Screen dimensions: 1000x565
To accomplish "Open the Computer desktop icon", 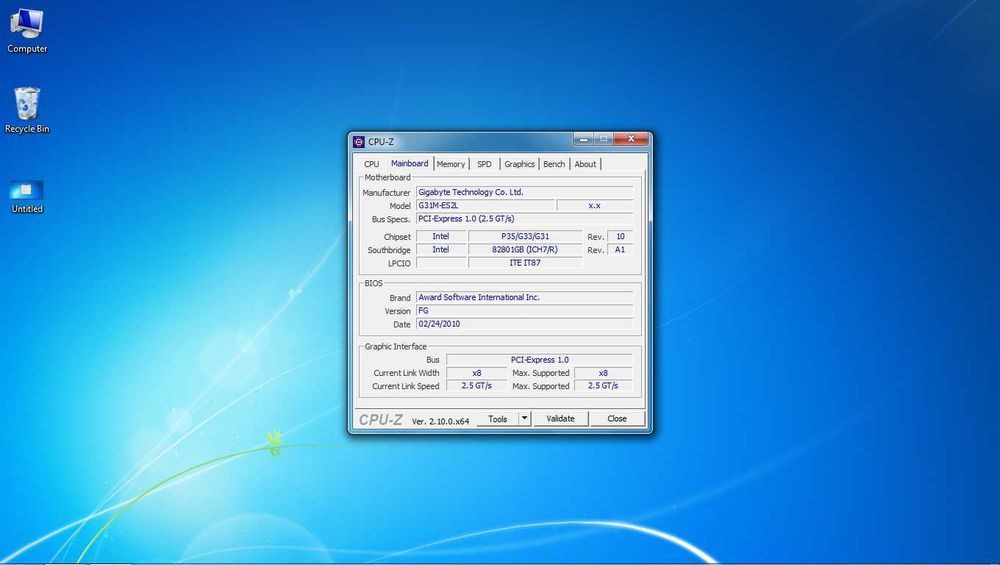I will coord(27,31).
